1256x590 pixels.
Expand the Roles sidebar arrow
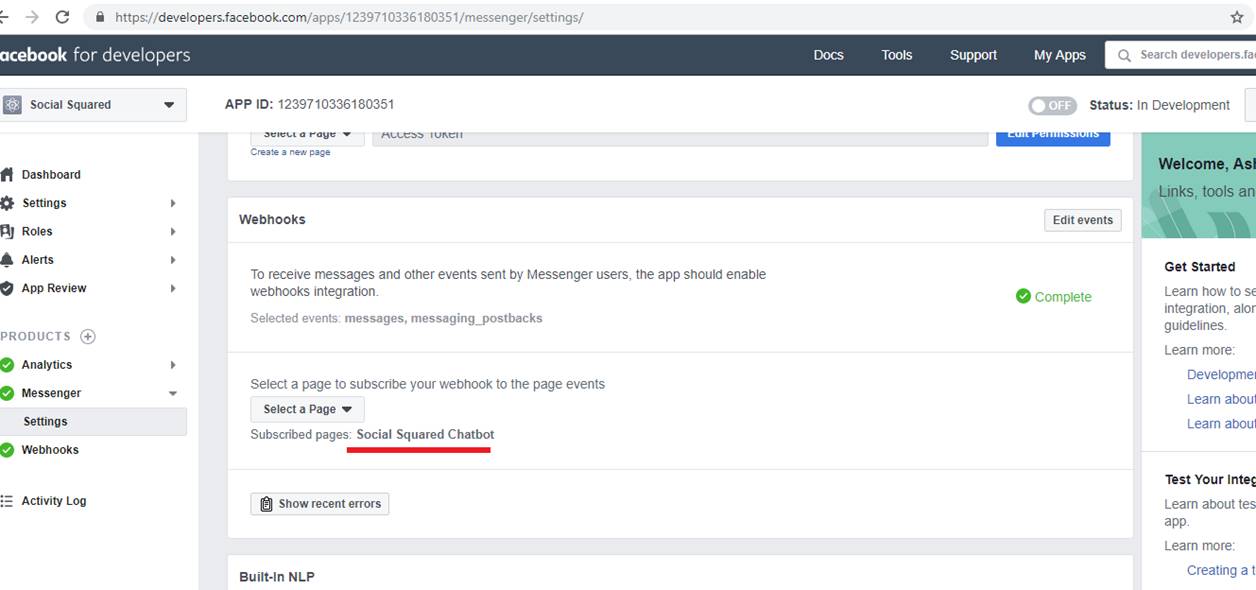(x=173, y=232)
